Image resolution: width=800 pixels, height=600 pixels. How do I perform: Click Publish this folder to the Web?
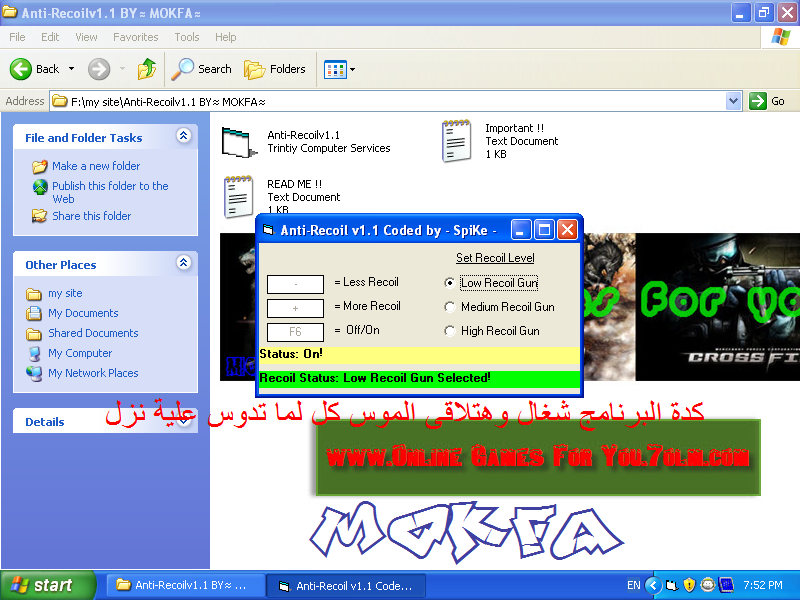[x=110, y=192]
